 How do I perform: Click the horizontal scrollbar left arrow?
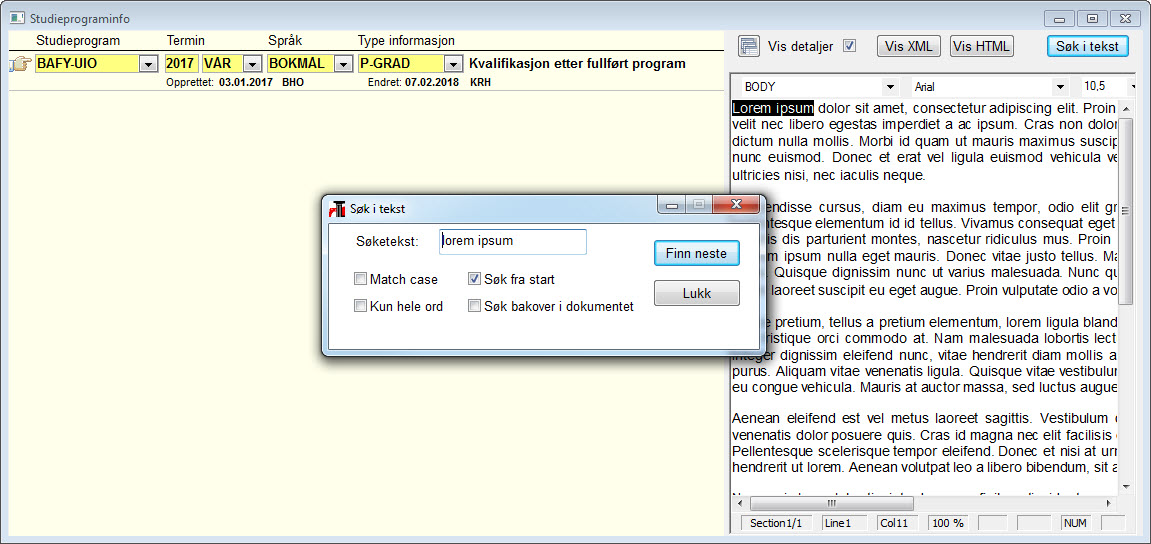[x=739, y=504]
